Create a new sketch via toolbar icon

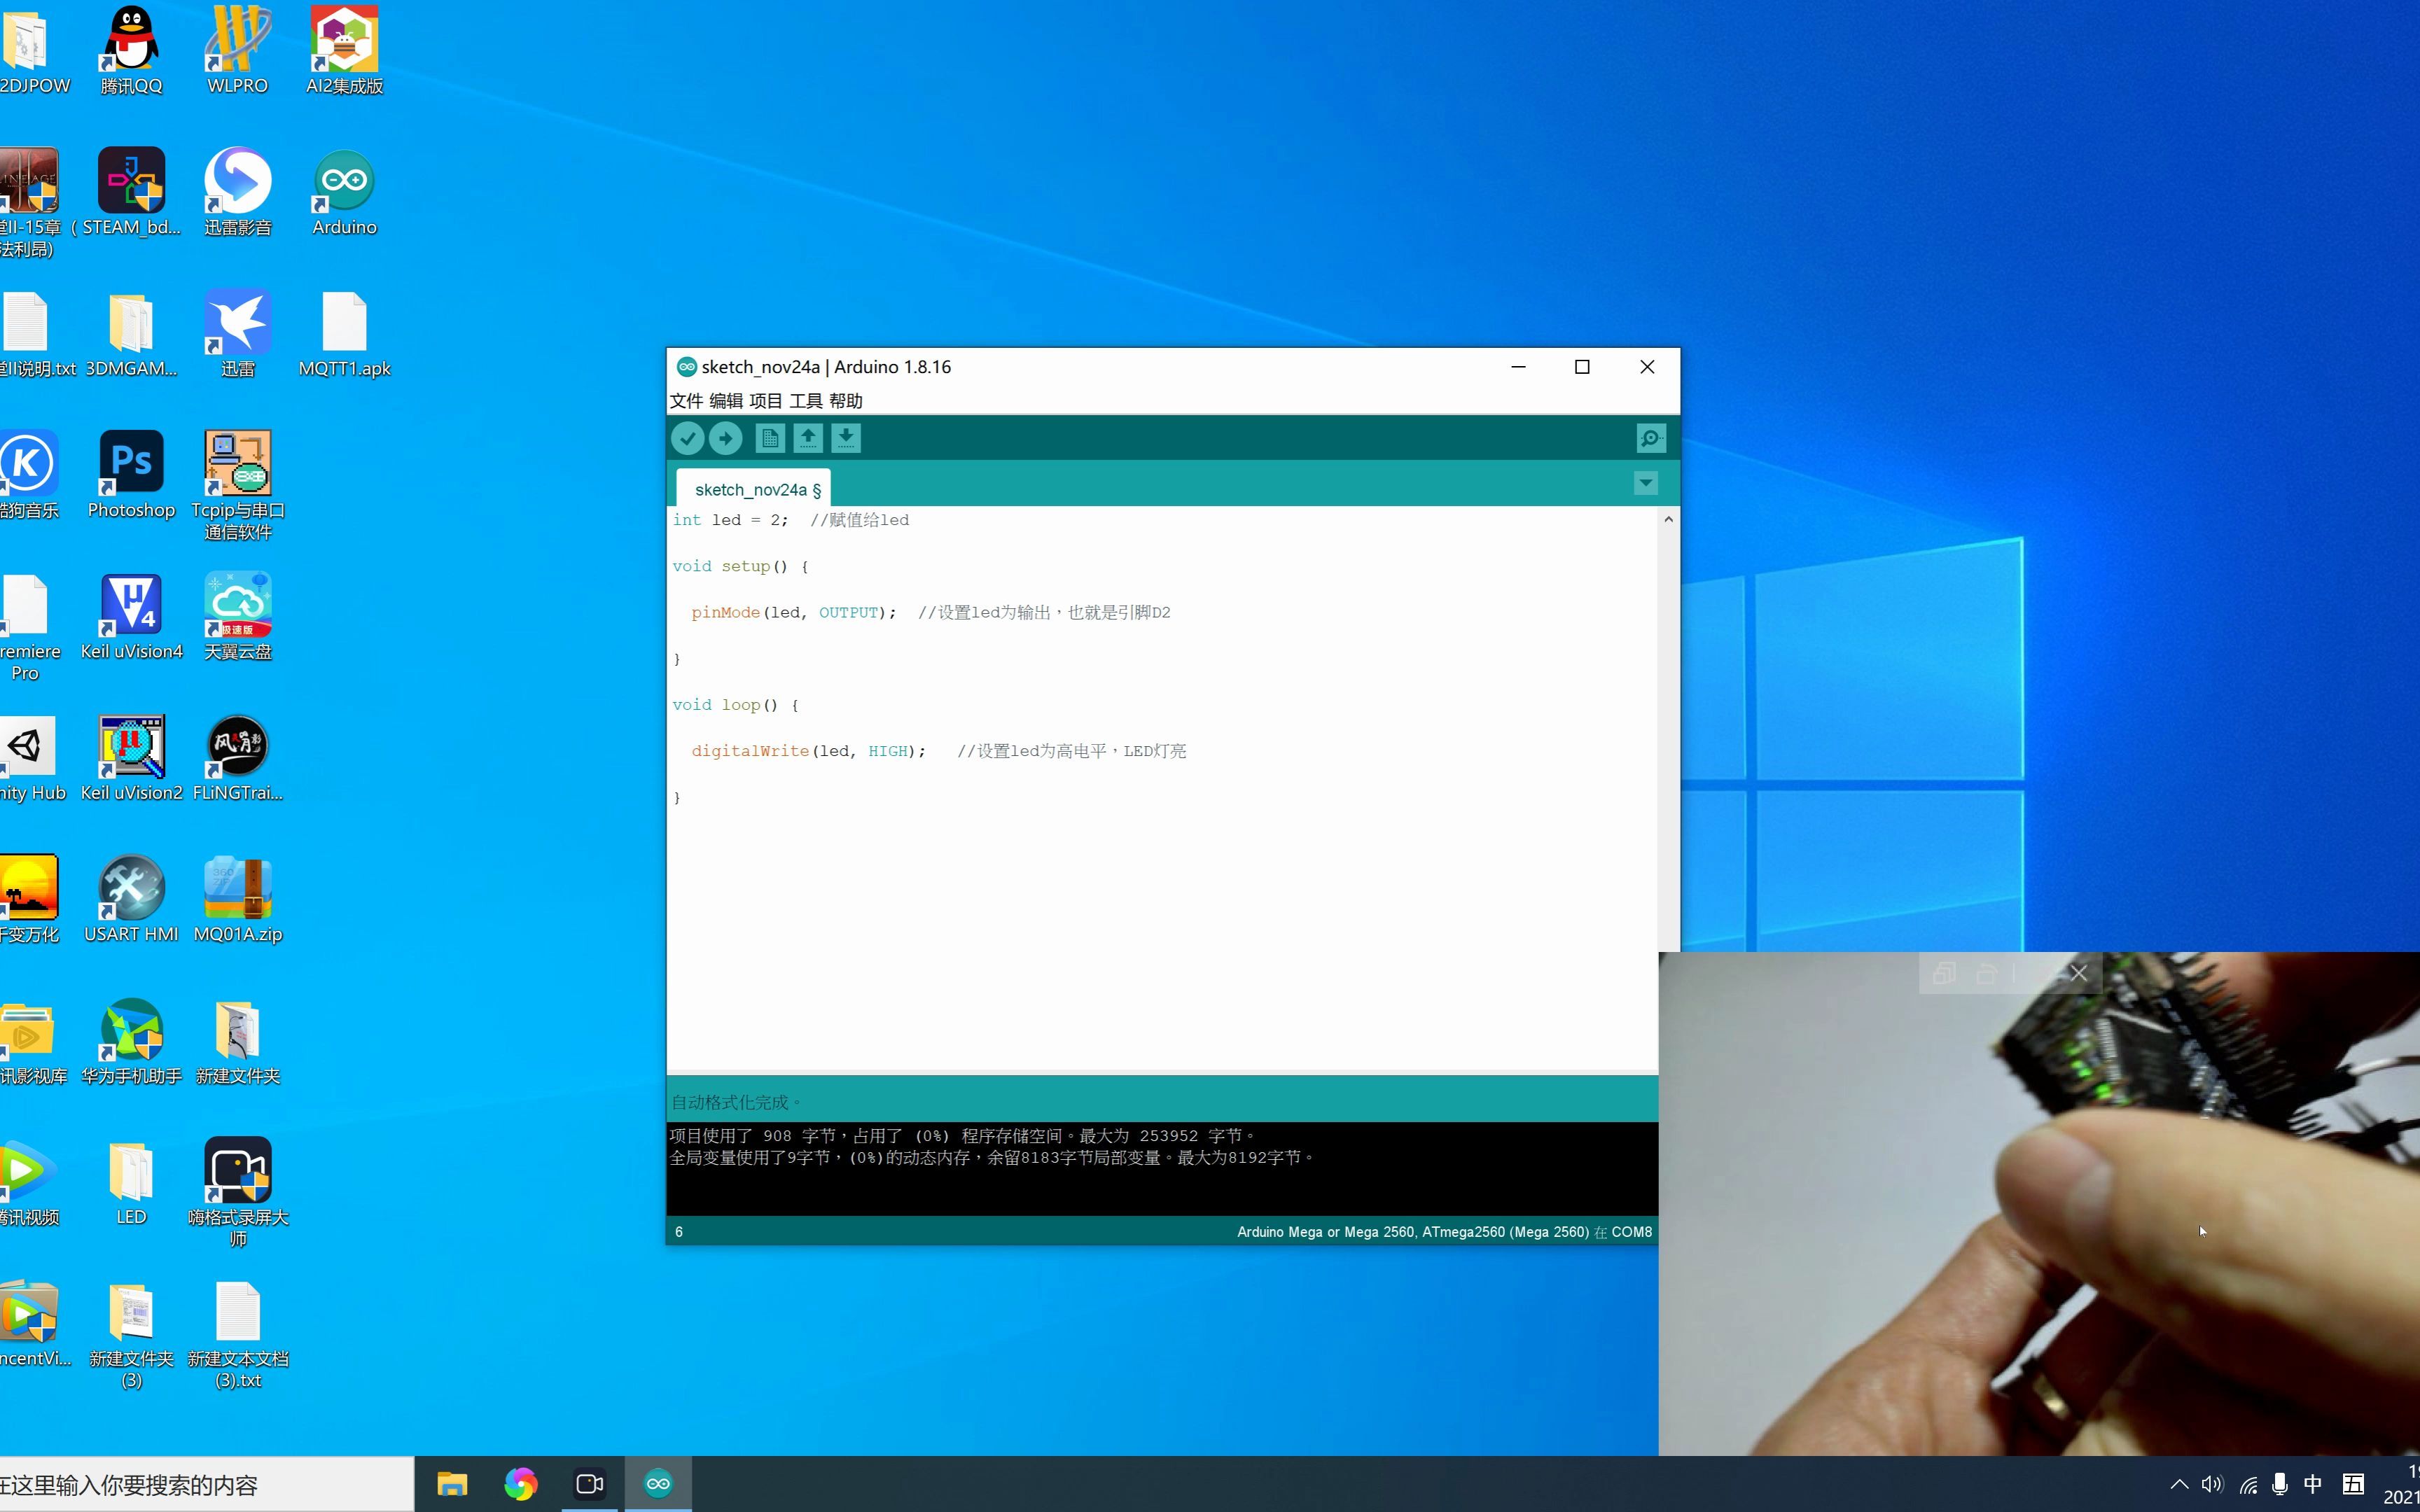[x=770, y=438]
